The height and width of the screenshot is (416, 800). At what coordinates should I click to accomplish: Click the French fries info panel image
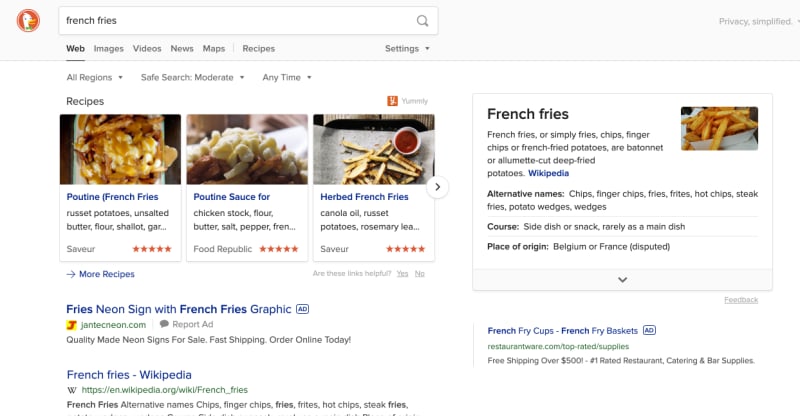coord(719,129)
